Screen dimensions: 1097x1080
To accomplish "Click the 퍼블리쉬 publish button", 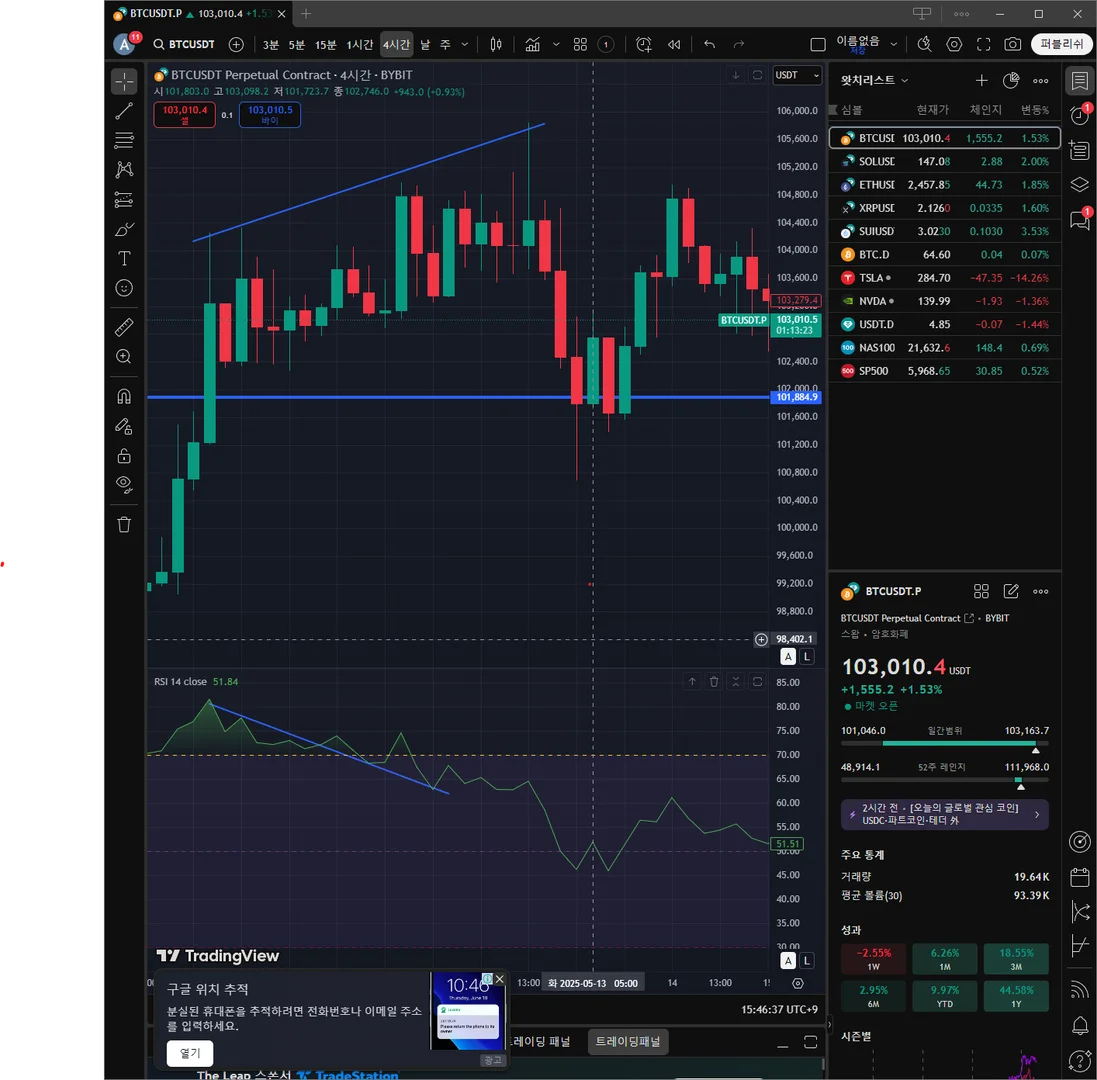I will click(1061, 44).
